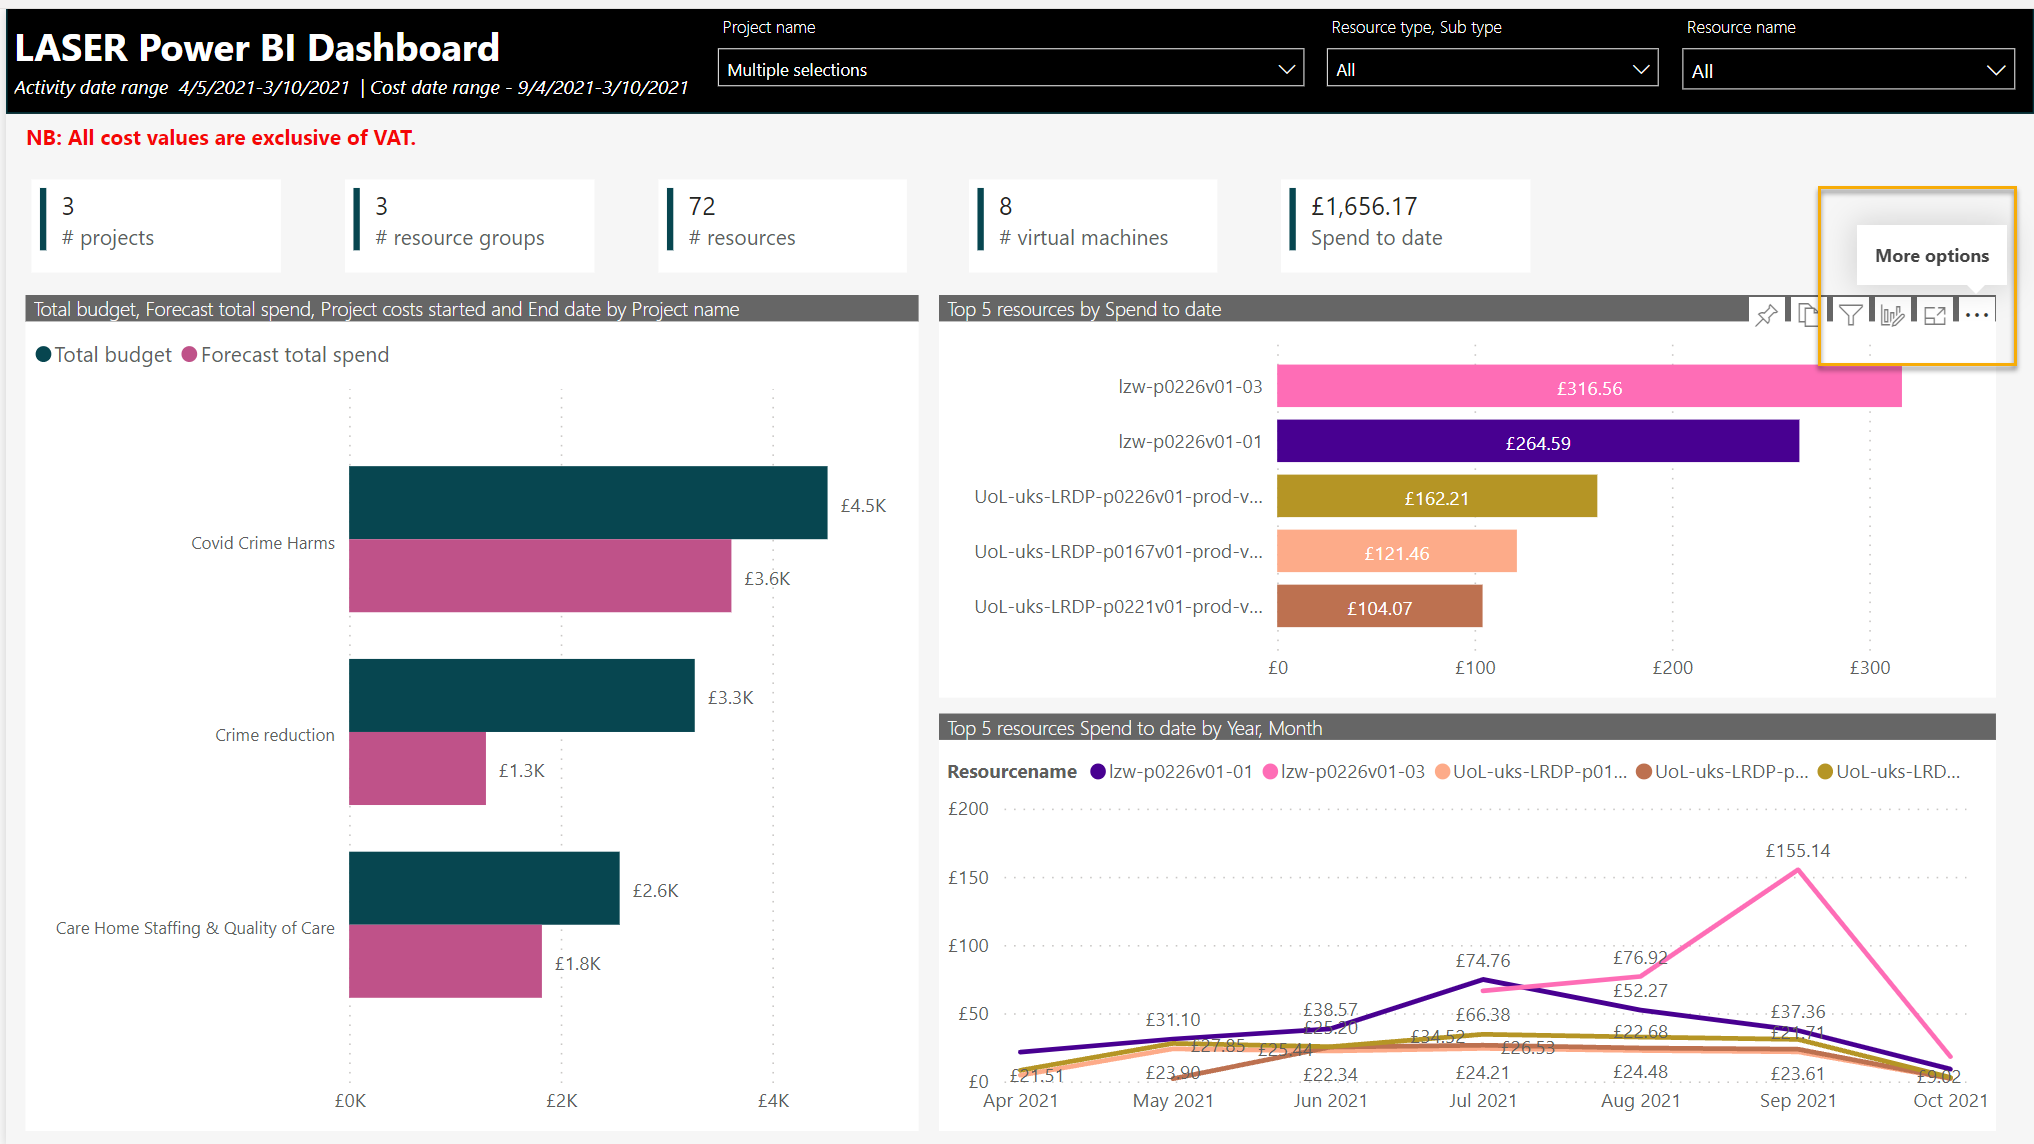
Task: Expand the Resource type, Sub type dropdown
Action: pos(1492,69)
